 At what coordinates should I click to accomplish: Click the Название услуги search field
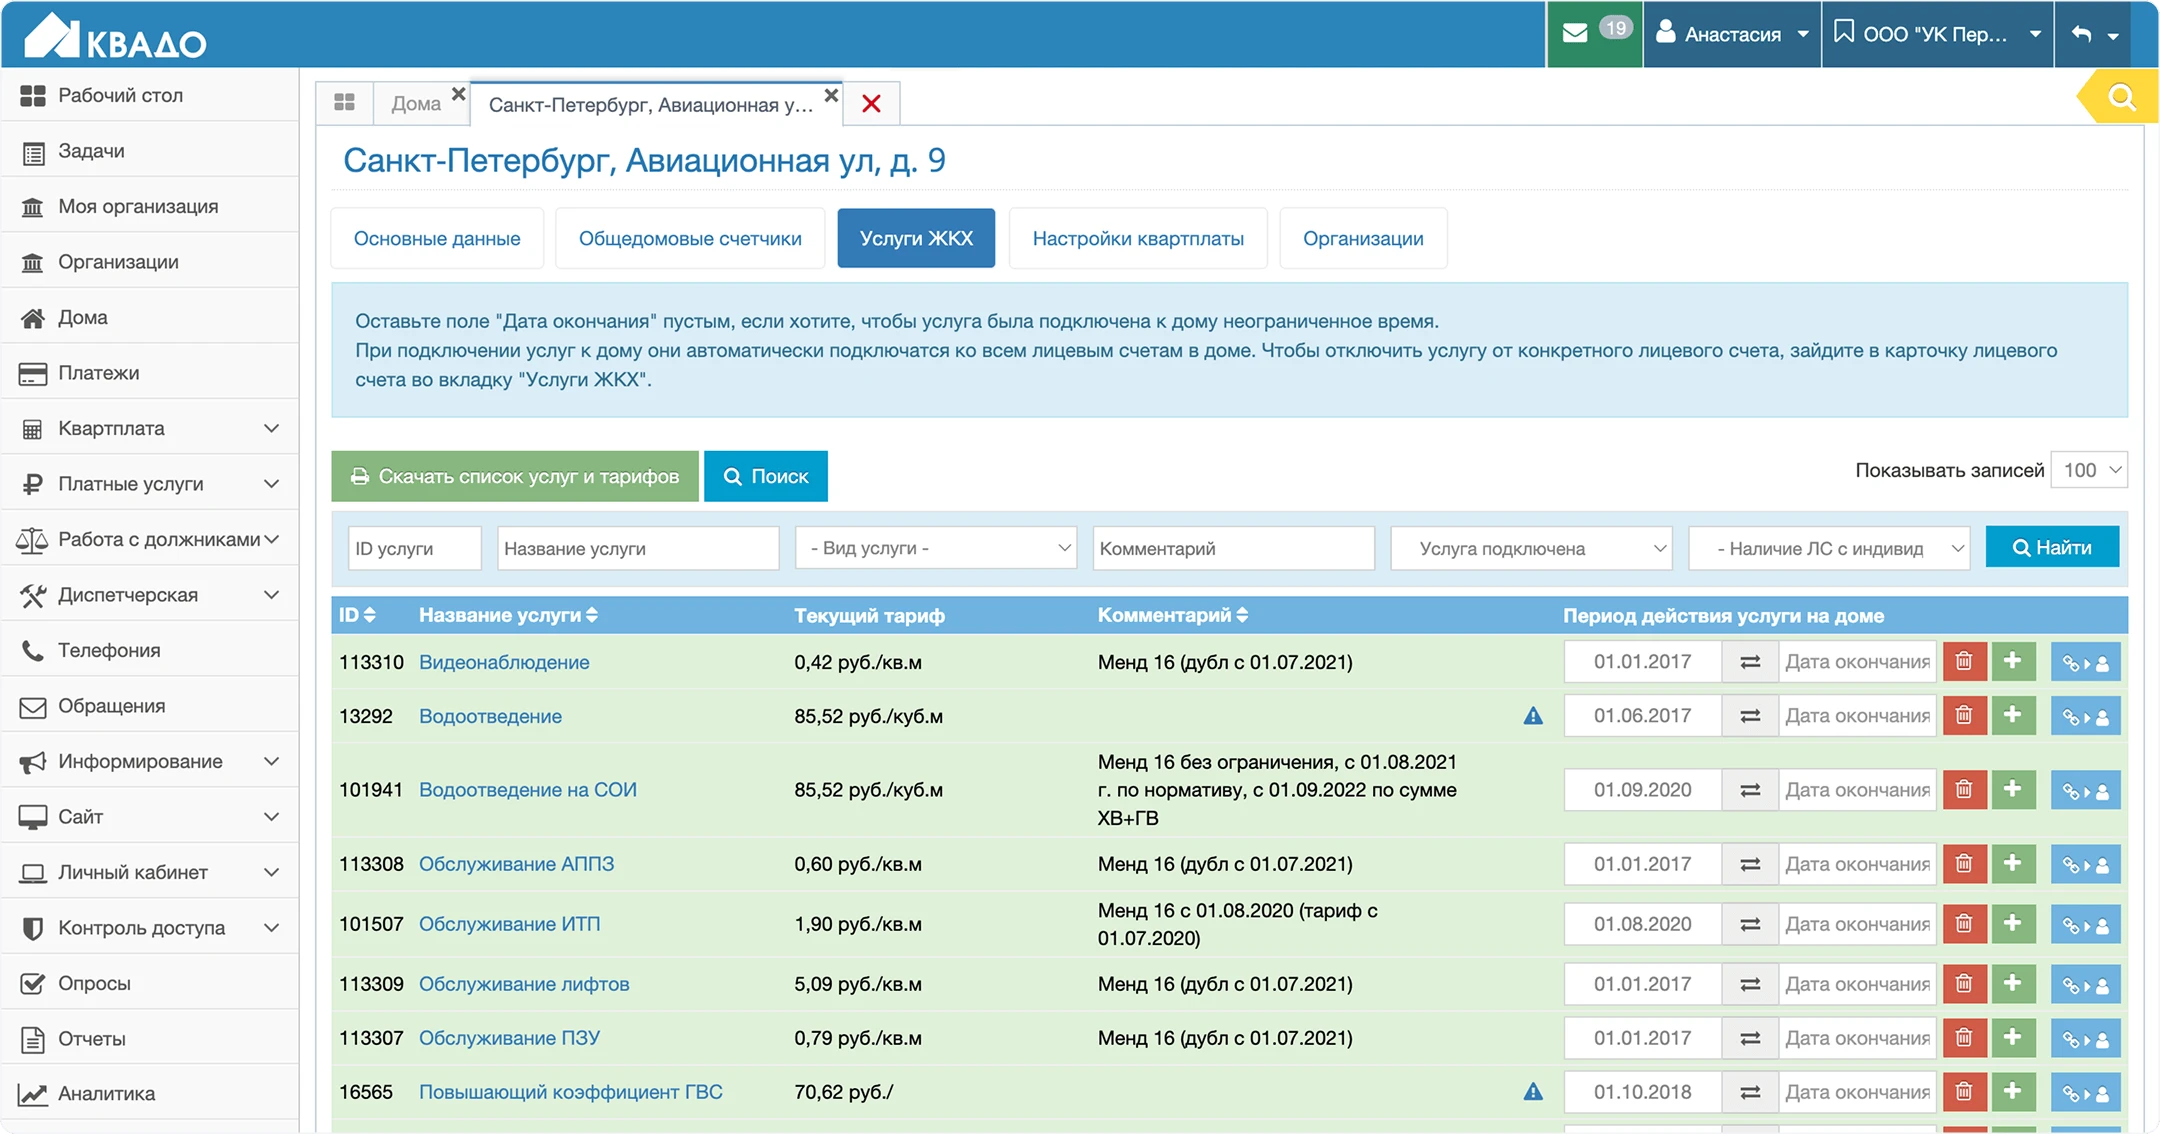point(637,548)
